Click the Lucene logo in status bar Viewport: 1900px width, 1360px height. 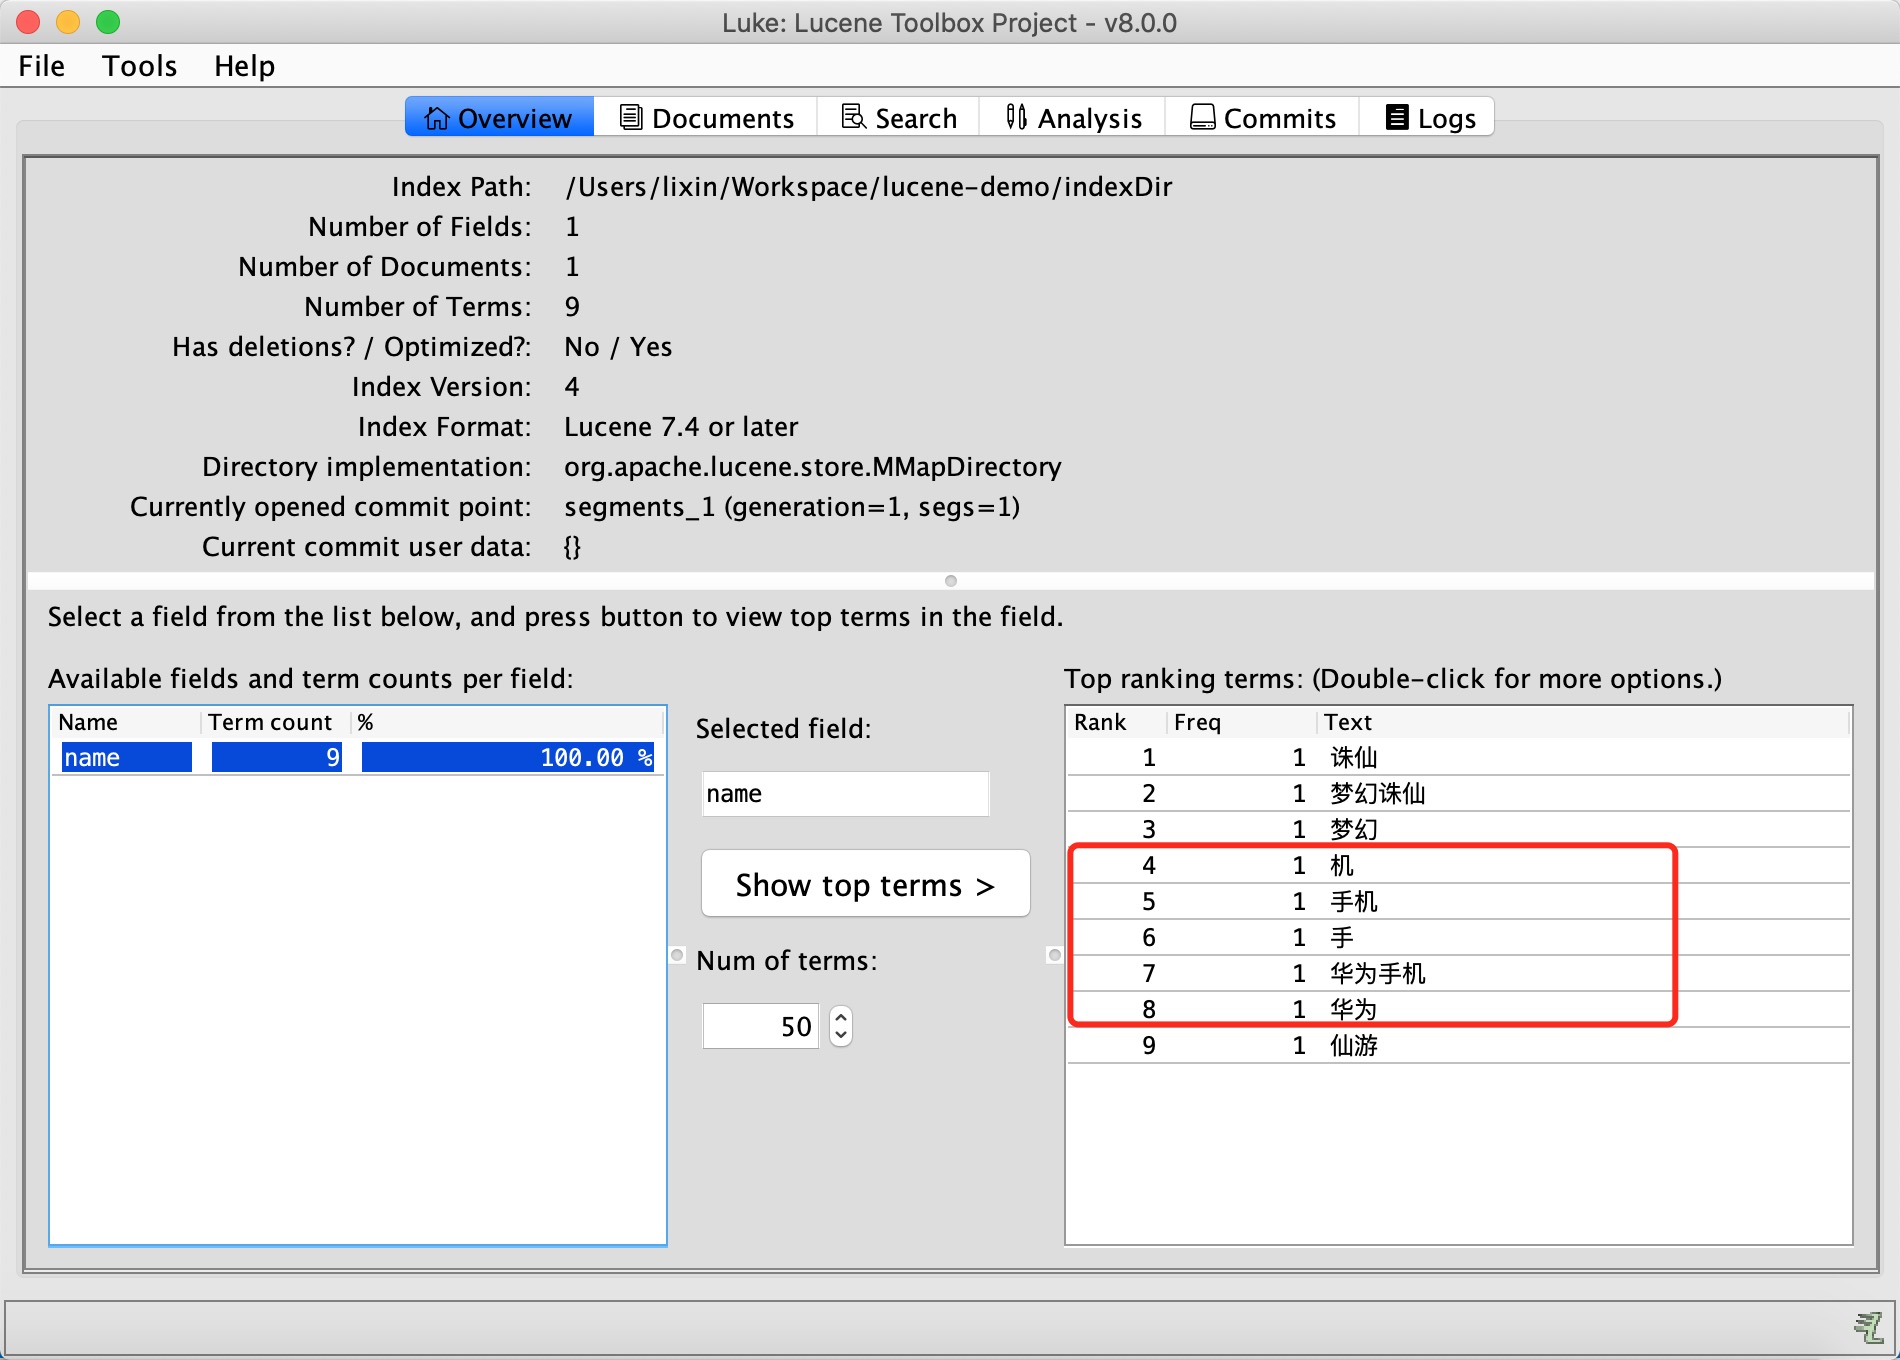(x=1868, y=1328)
